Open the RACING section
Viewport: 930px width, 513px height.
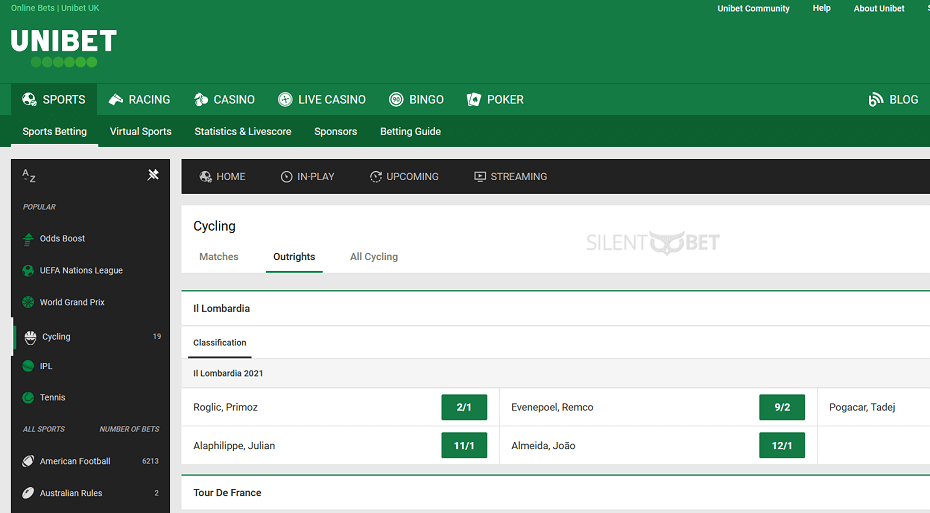pos(139,100)
